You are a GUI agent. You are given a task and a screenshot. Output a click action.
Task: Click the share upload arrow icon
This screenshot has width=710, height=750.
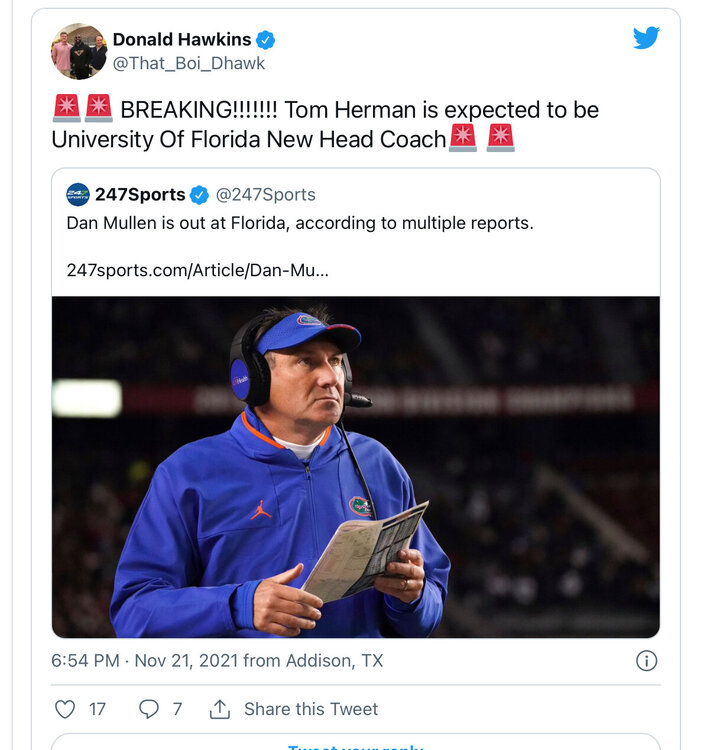[220, 709]
